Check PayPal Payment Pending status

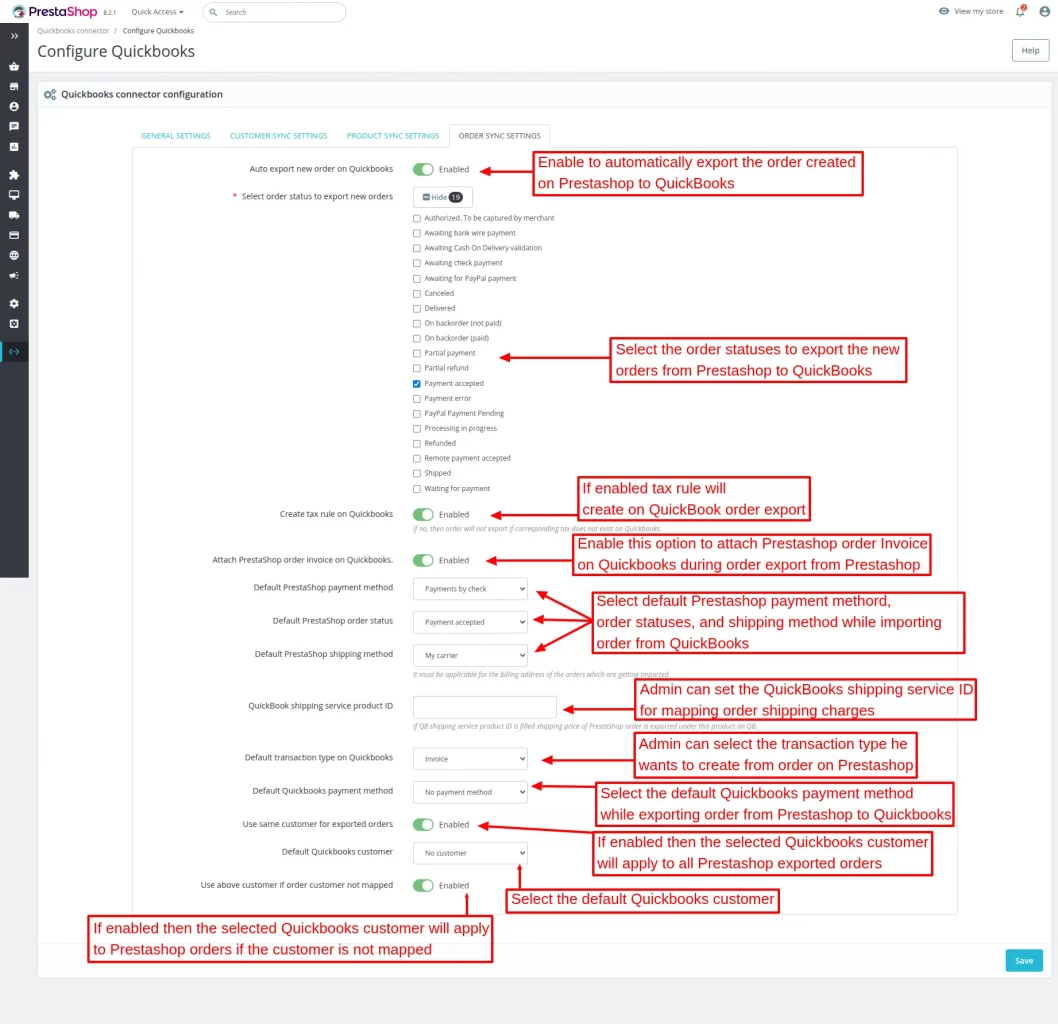click(416, 414)
